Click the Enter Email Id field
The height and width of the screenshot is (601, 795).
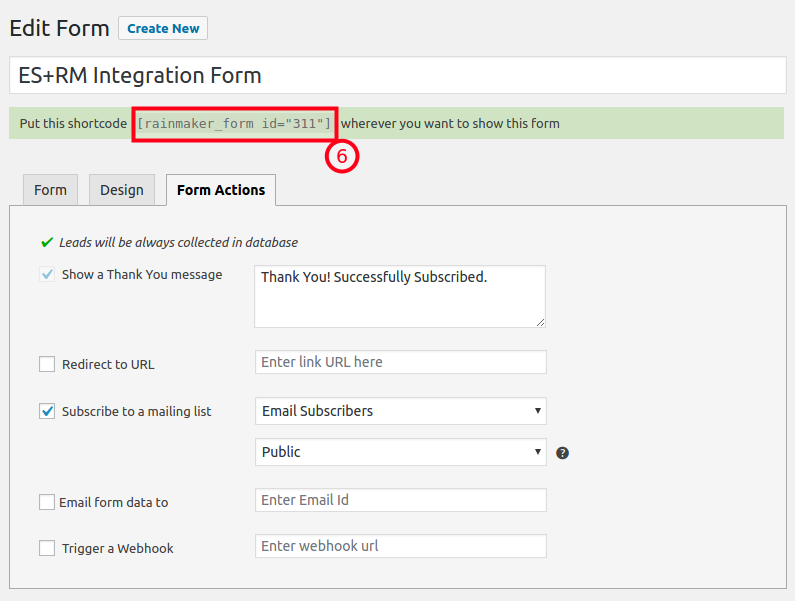pos(400,500)
